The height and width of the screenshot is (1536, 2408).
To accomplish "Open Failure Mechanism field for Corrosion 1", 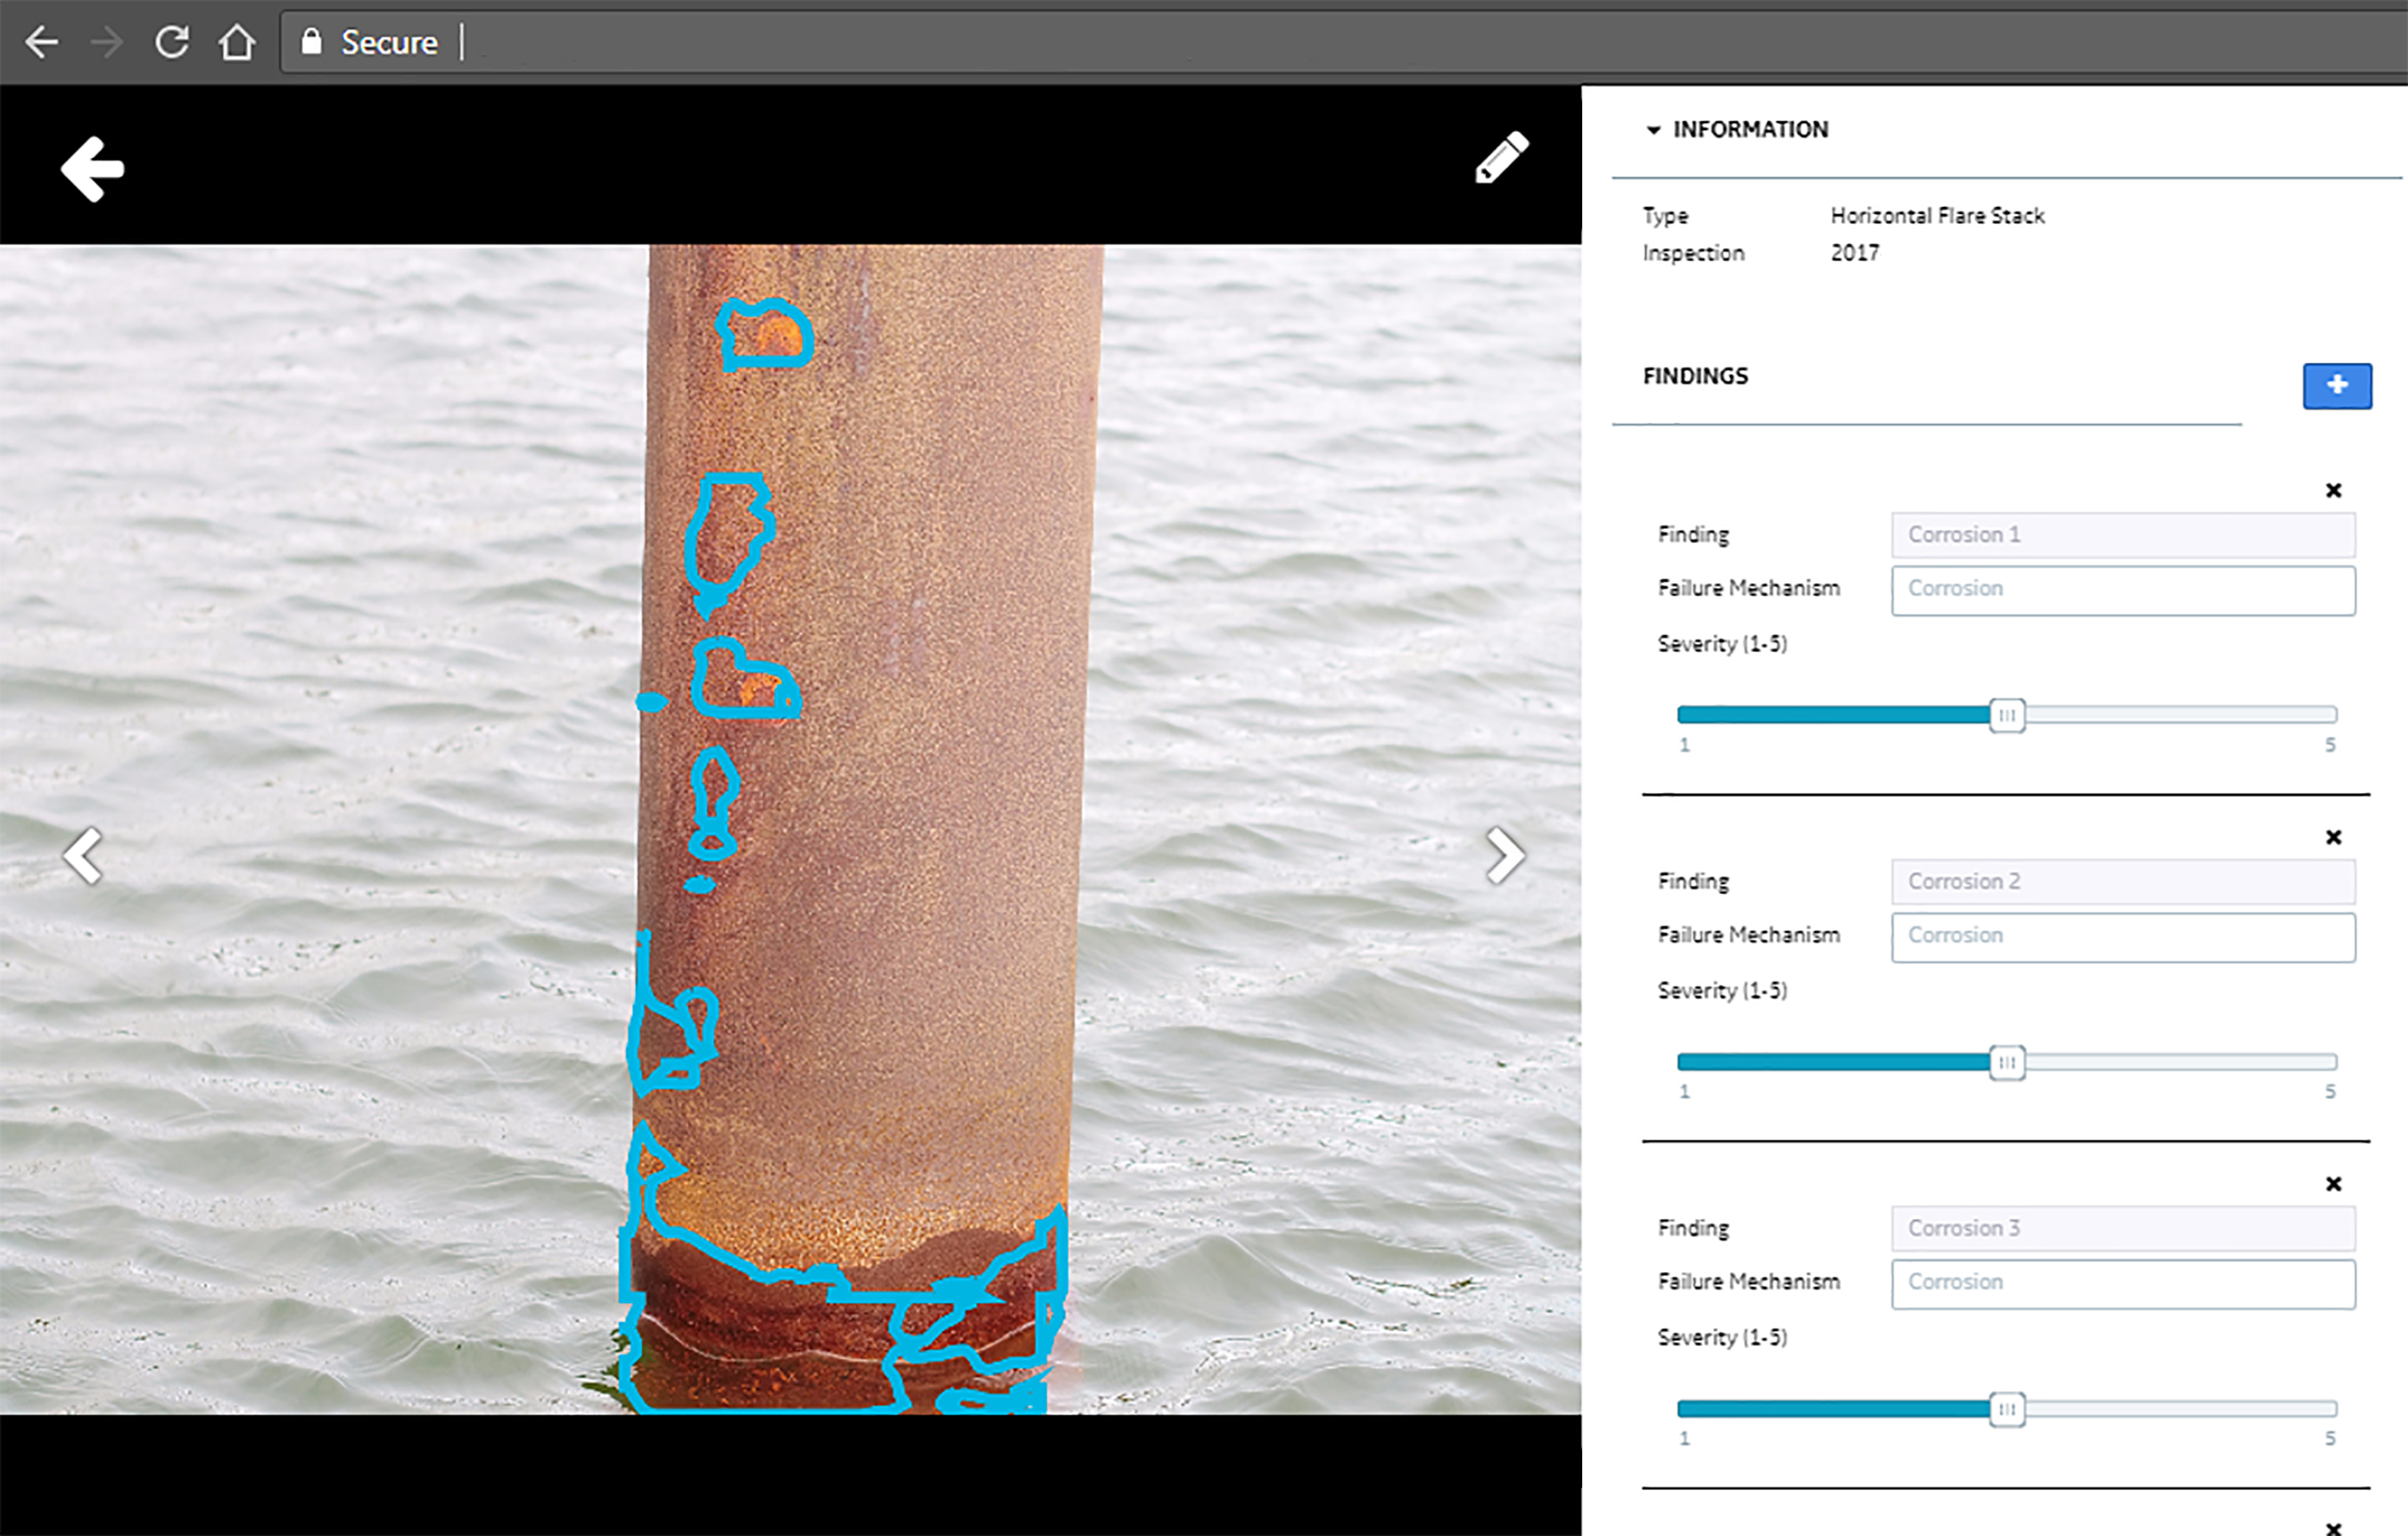I will point(2123,590).
